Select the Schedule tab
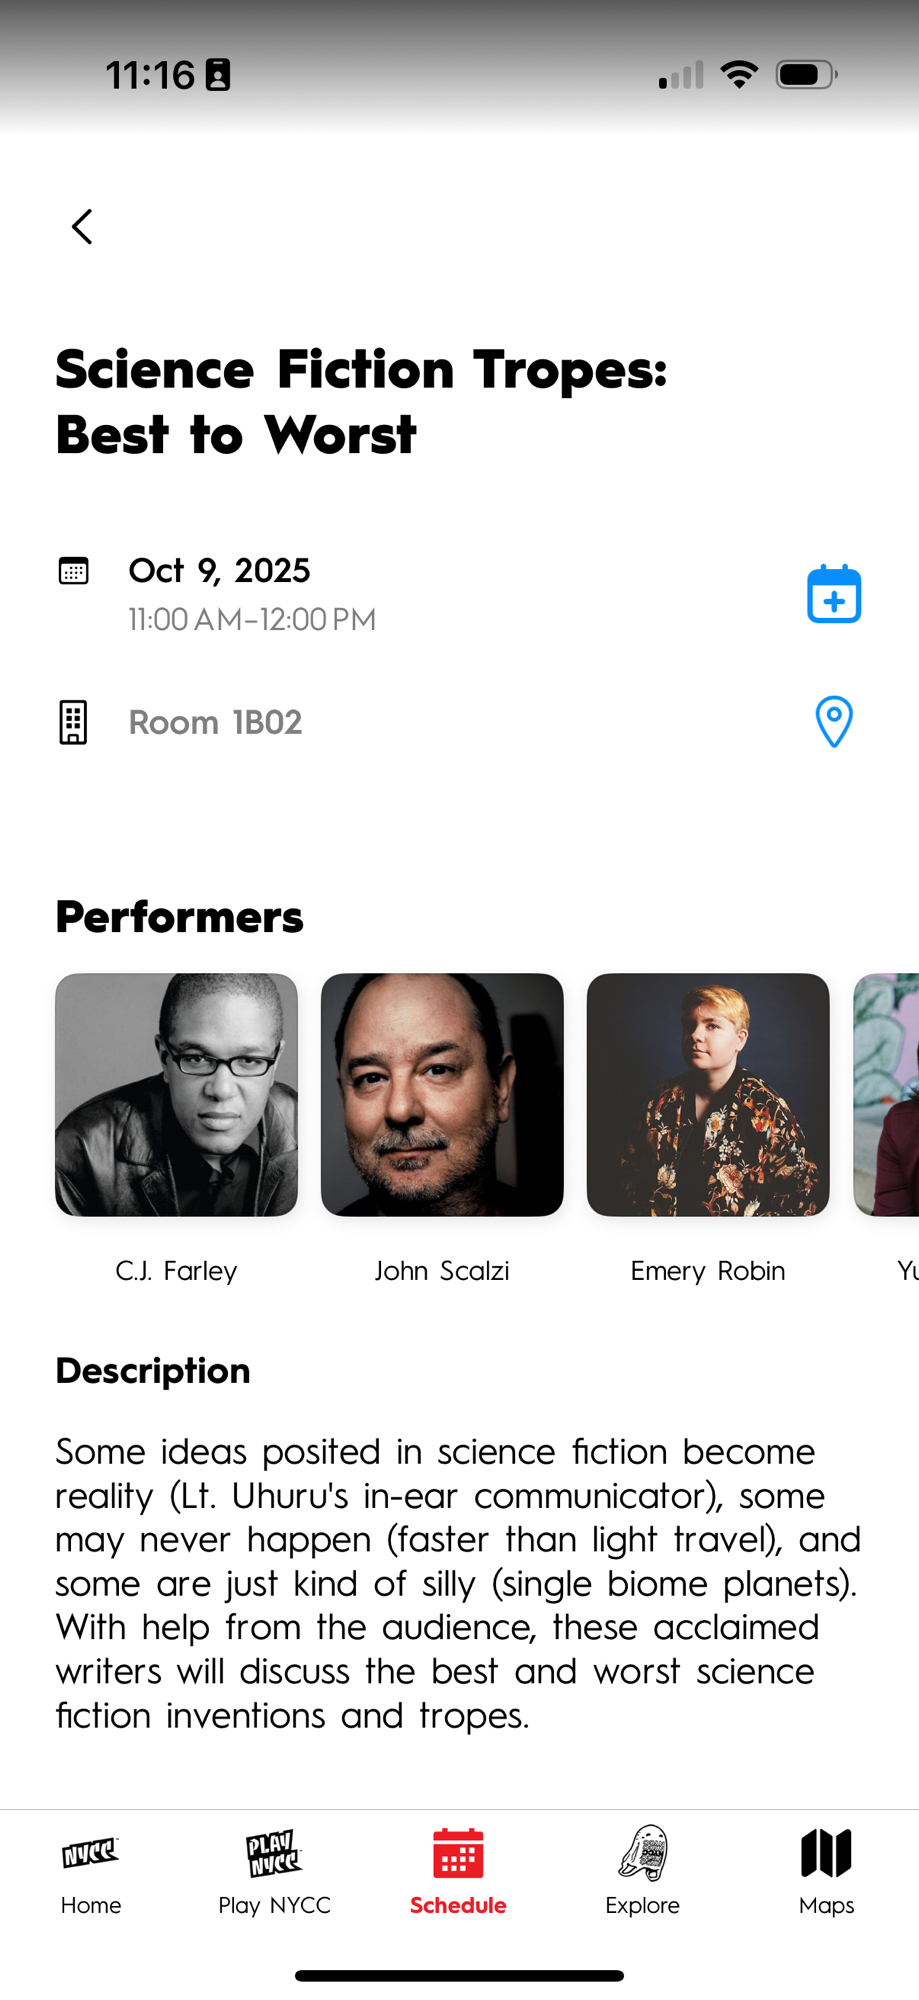This screenshot has width=919, height=2000. pos(458,1871)
